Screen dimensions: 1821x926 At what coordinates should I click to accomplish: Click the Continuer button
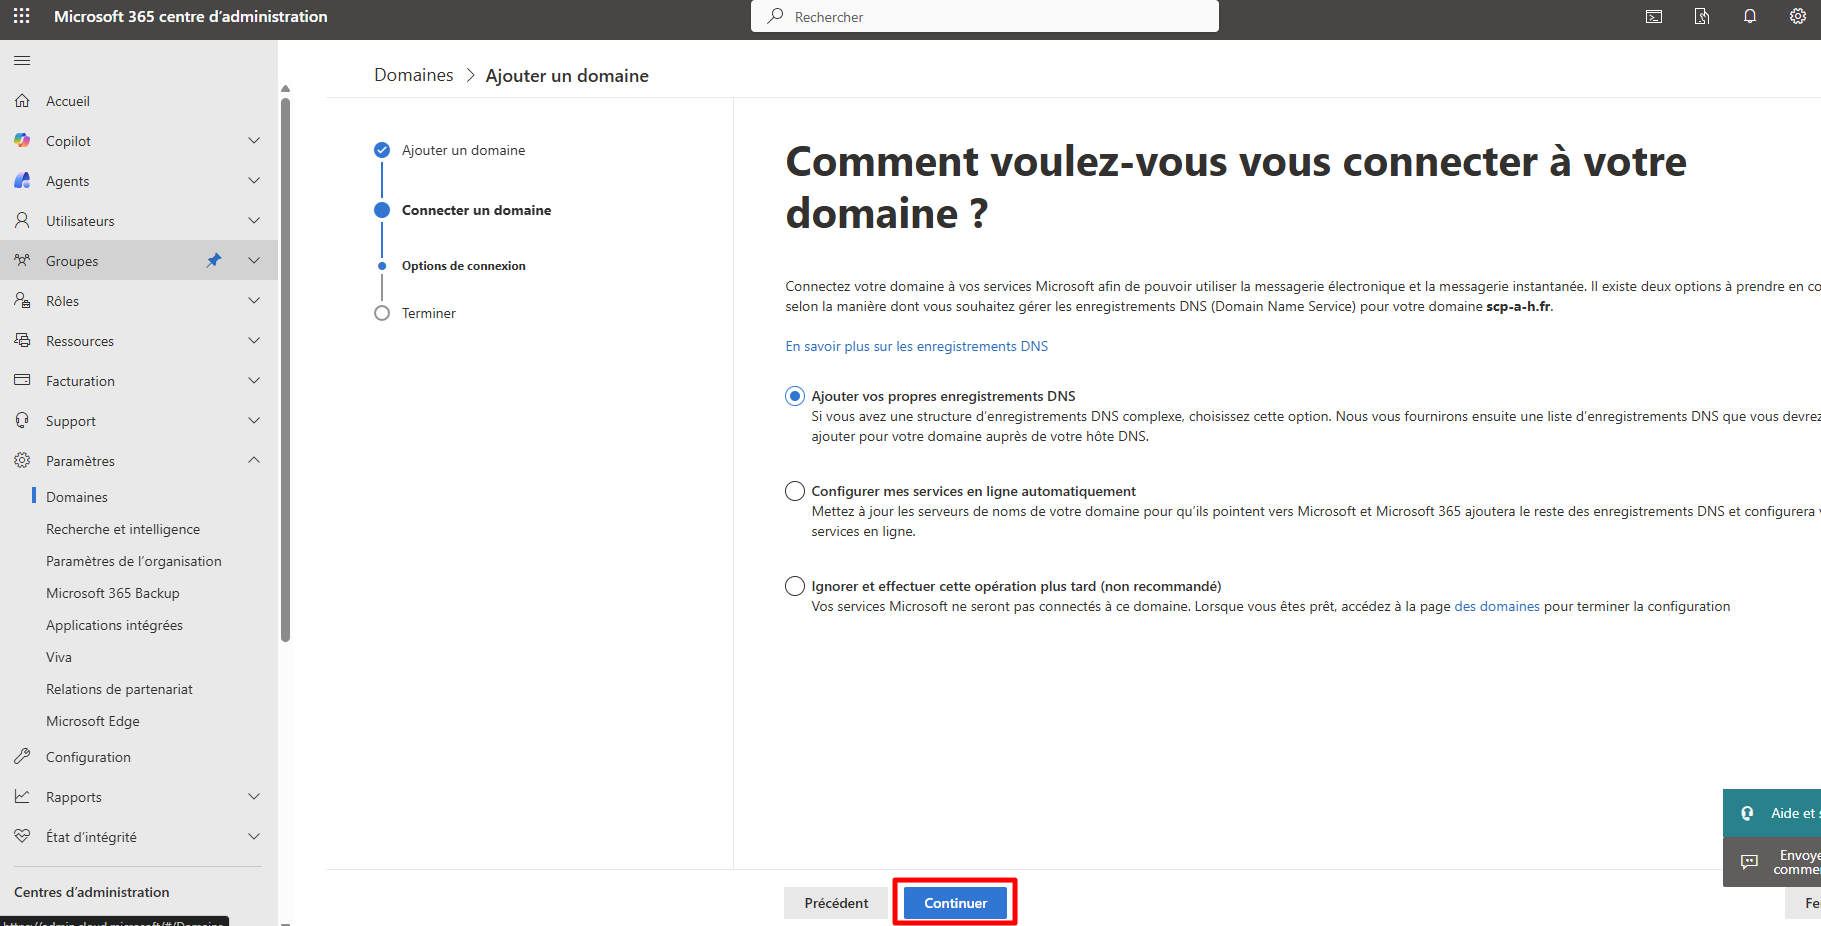coord(955,903)
